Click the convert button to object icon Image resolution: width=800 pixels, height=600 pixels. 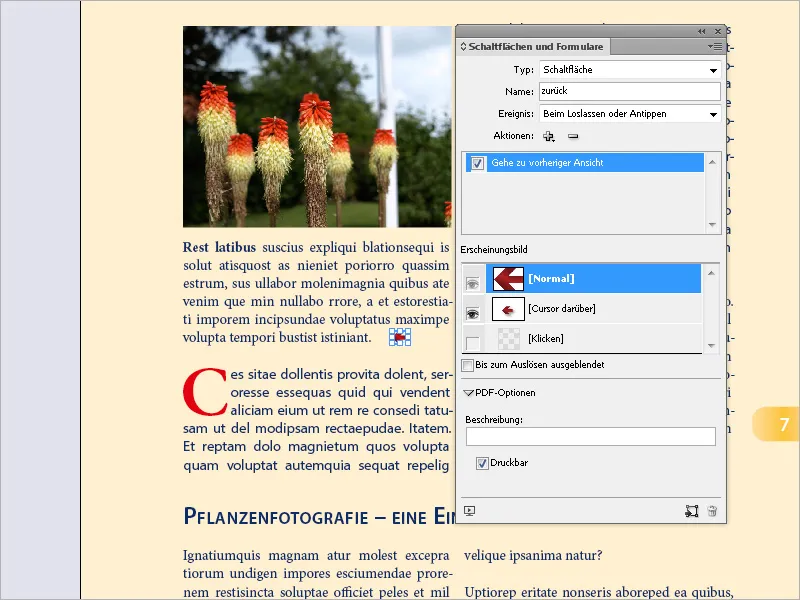[691, 511]
